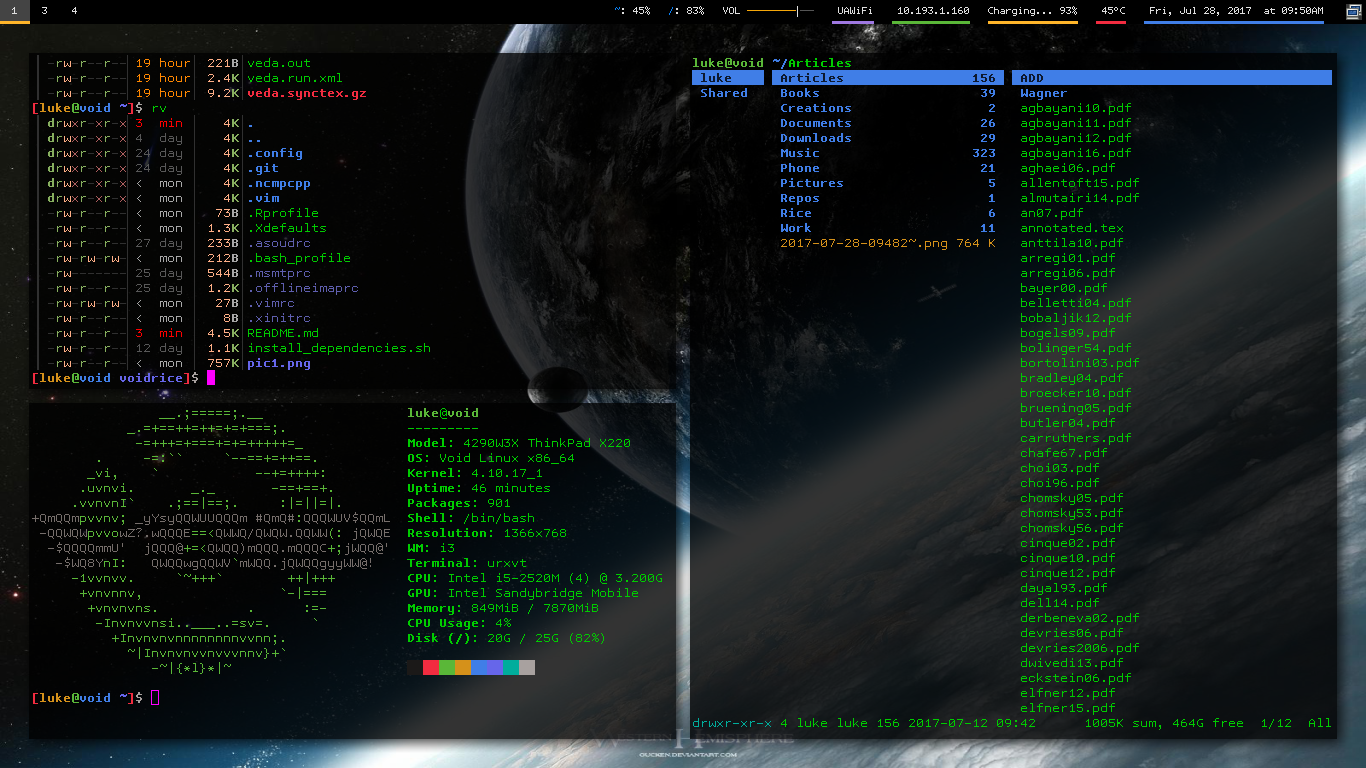
Task: Click the Charging battery status indicator
Action: click(1032, 11)
